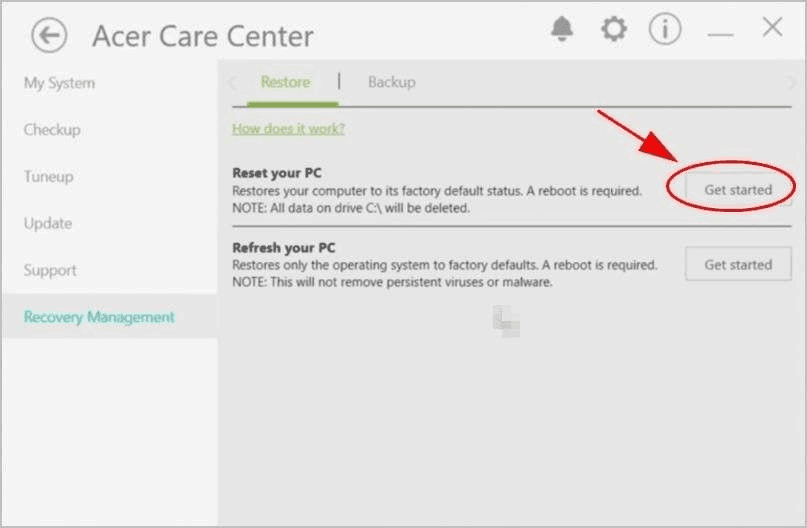Show app information via the circled i icon
This screenshot has height=528, width=807.
pyautogui.click(x=664, y=29)
